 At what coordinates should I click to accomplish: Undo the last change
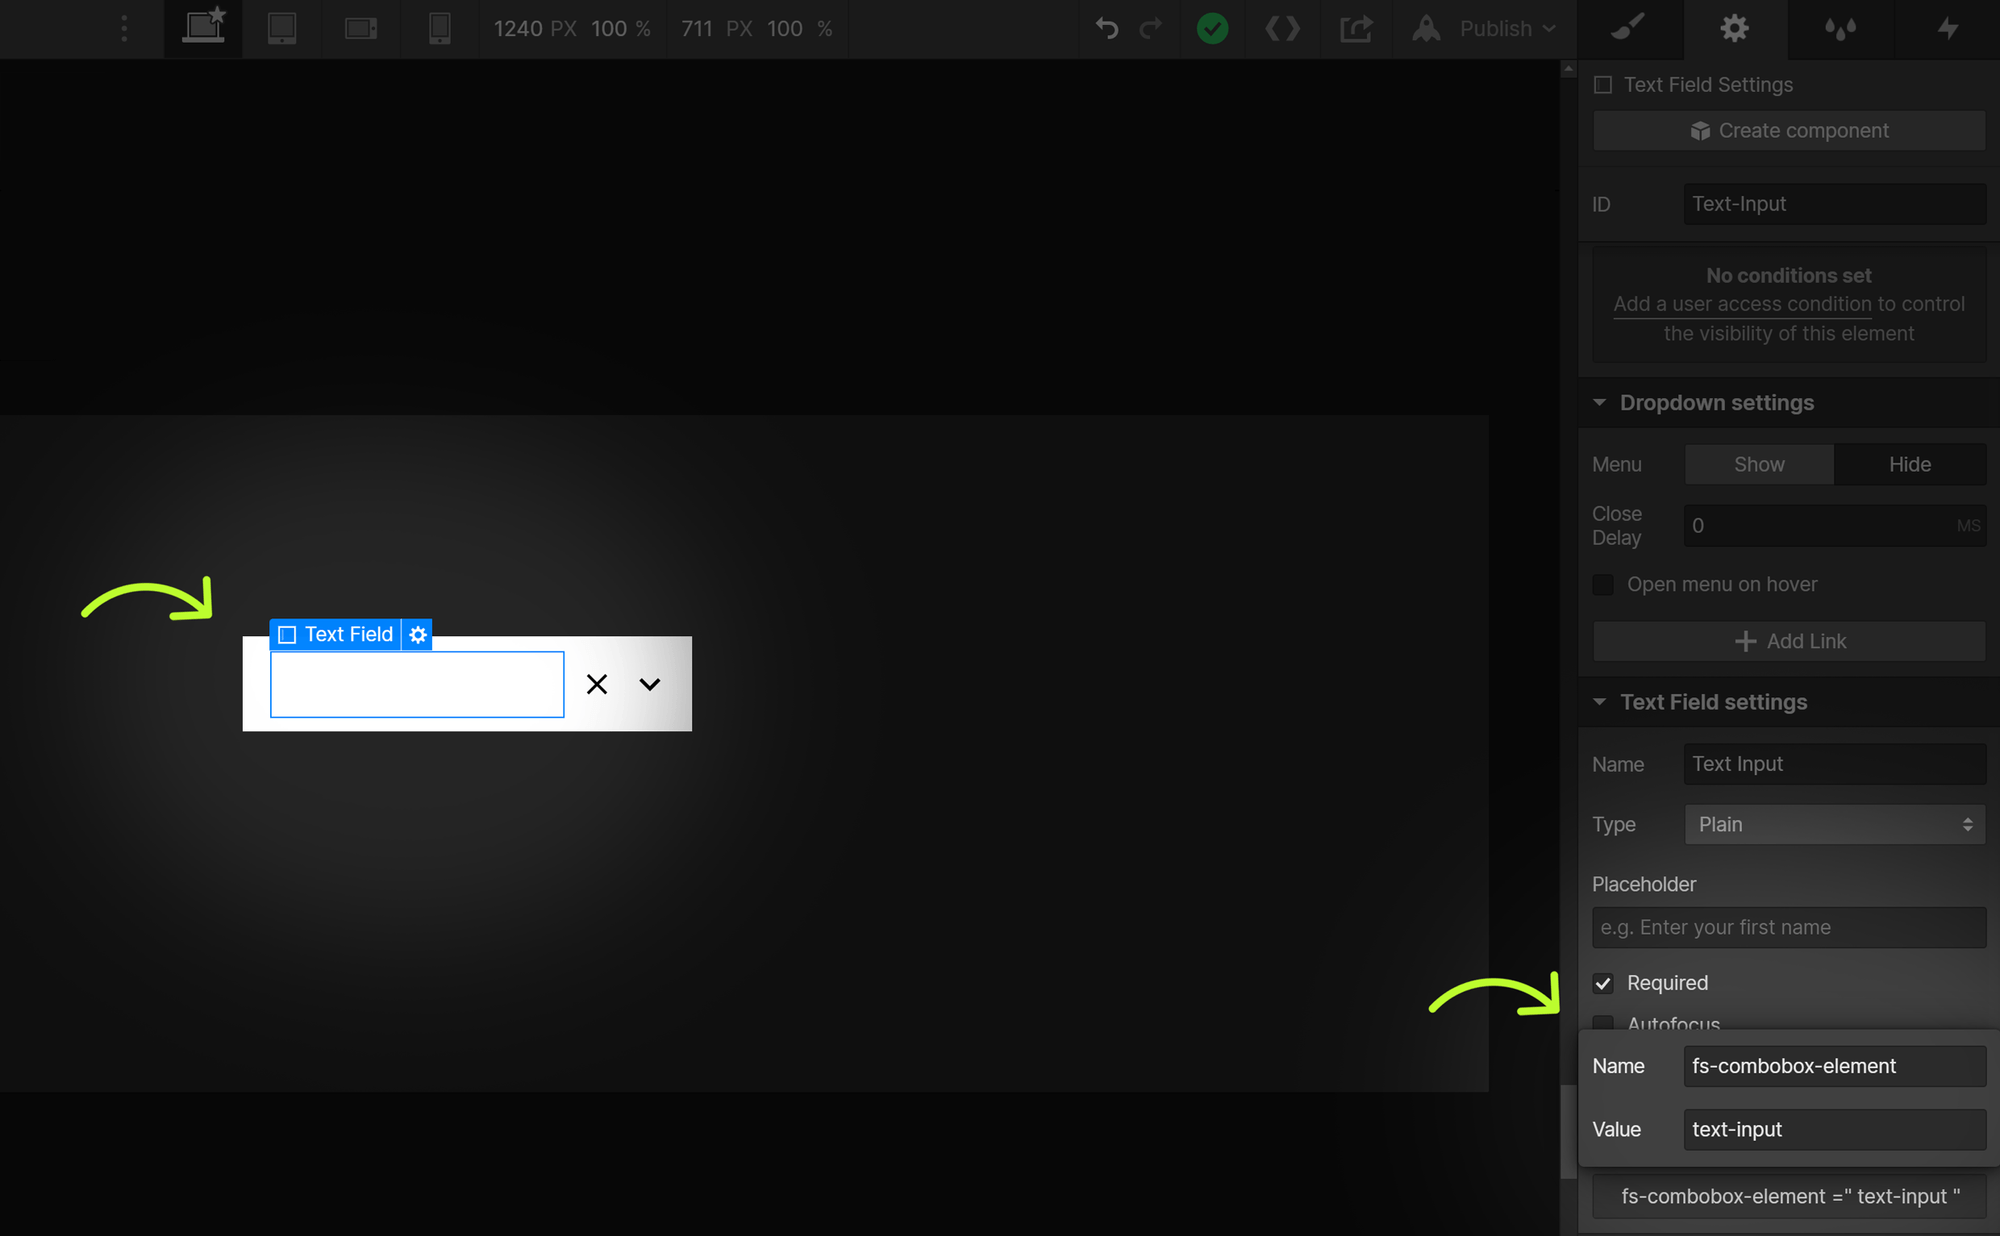coord(1106,28)
